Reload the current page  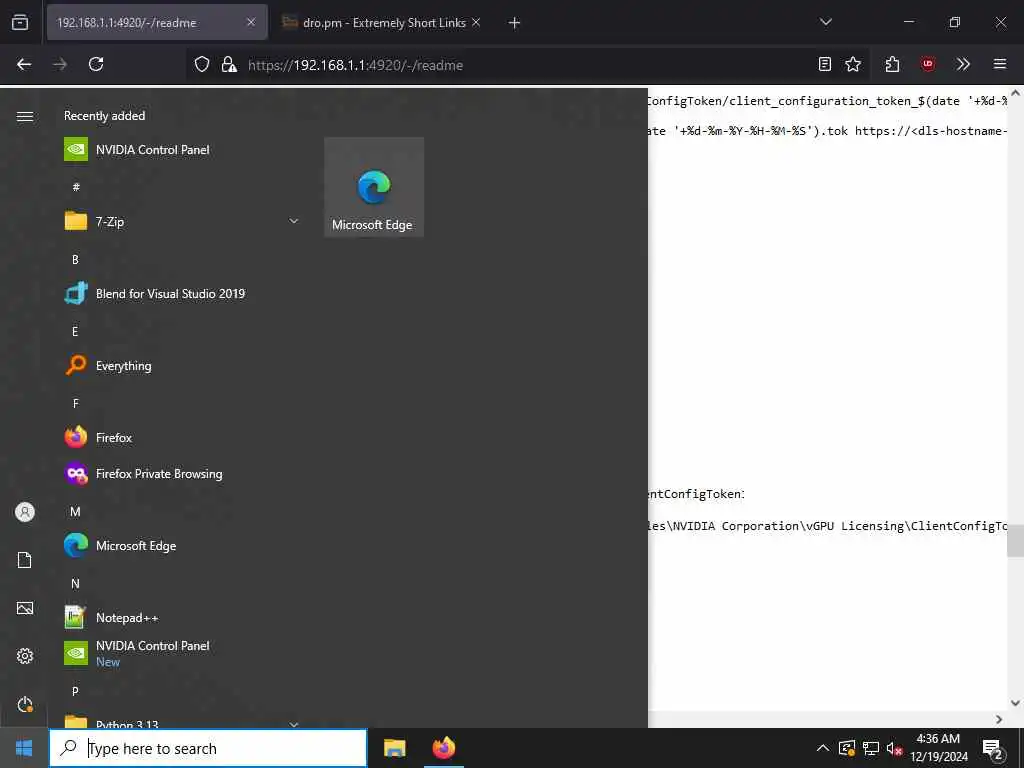(x=96, y=64)
